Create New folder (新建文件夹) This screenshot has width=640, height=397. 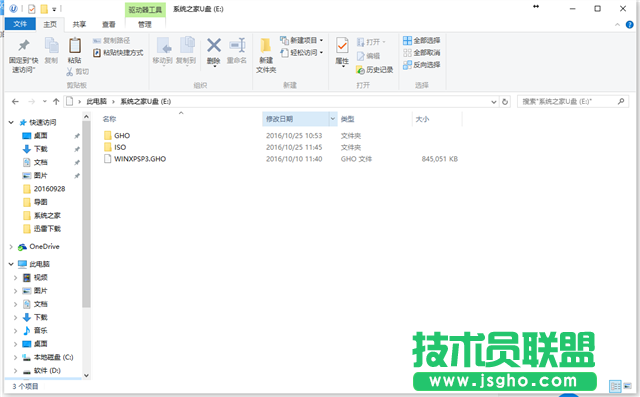pos(266,55)
